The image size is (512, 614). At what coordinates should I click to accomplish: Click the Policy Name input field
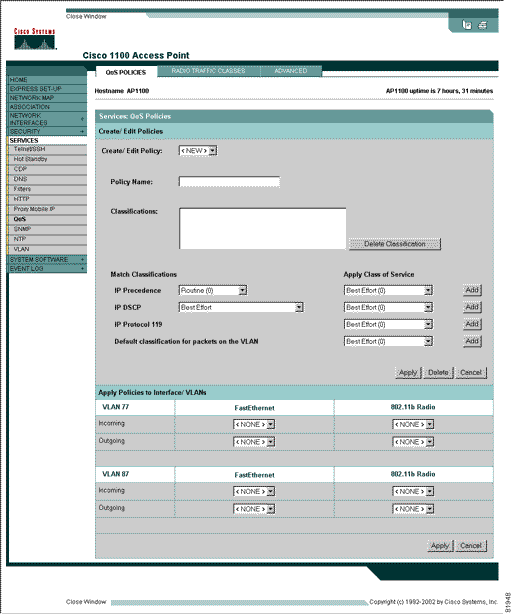point(229,182)
